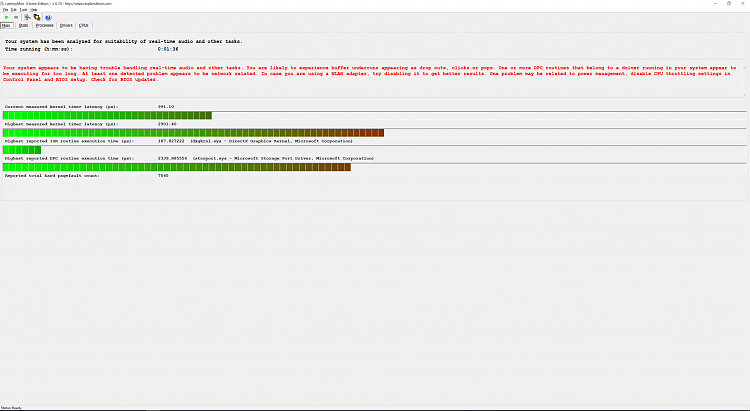Start monitoring with the green play icon
The width and height of the screenshot is (750, 411).
[6, 17]
